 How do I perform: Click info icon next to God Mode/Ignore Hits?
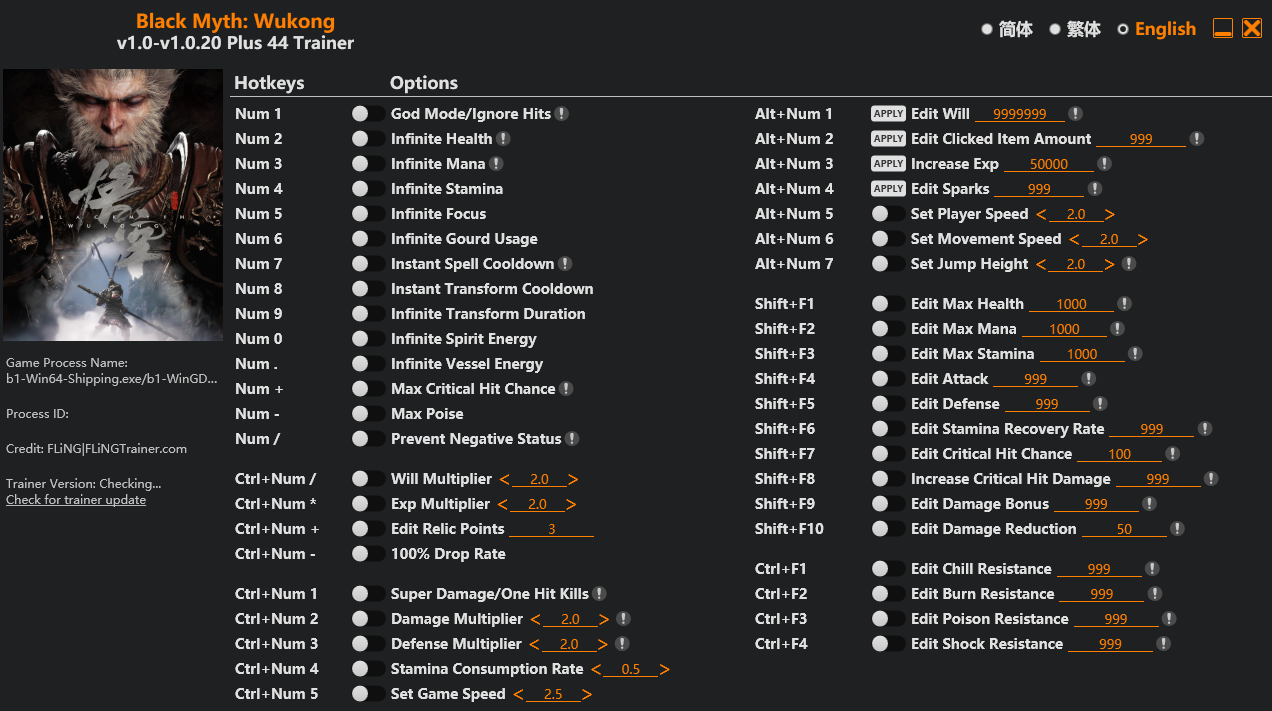[x=562, y=114]
